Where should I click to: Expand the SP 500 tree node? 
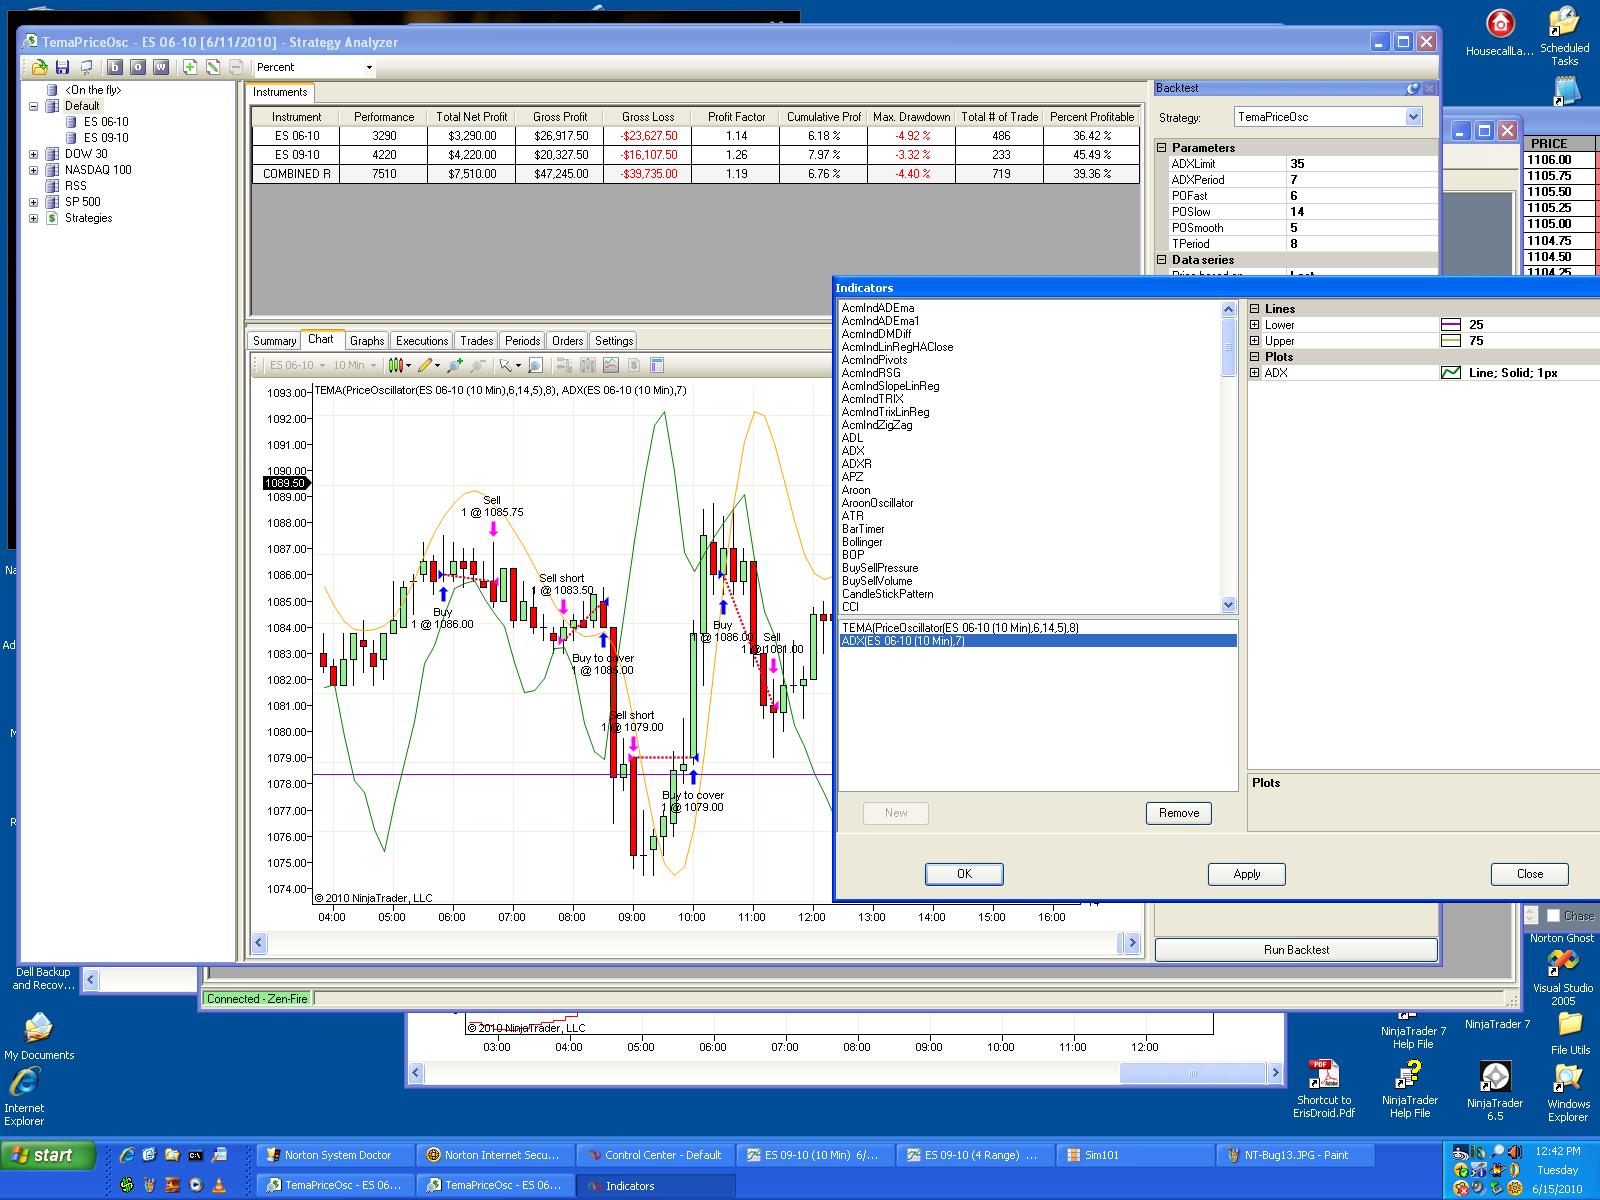pyautogui.click(x=33, y=202)
